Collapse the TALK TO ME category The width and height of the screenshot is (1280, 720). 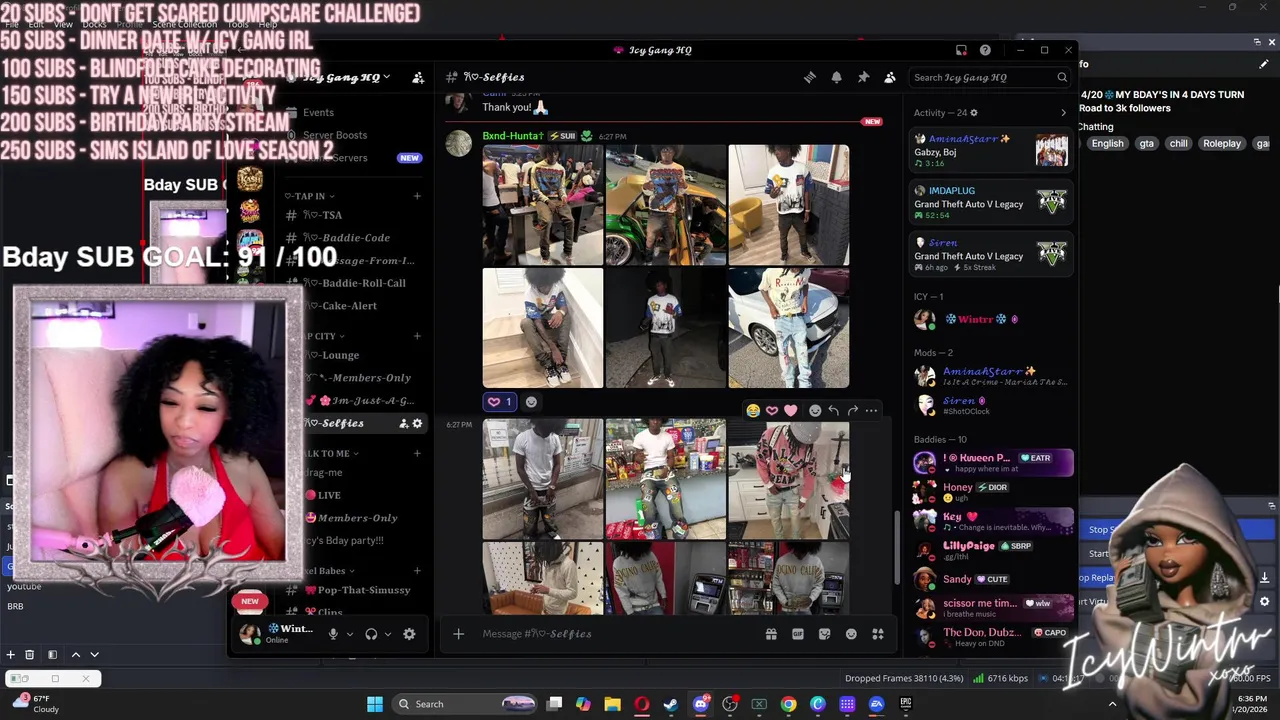pyautogui.click(x=330, y=454)
